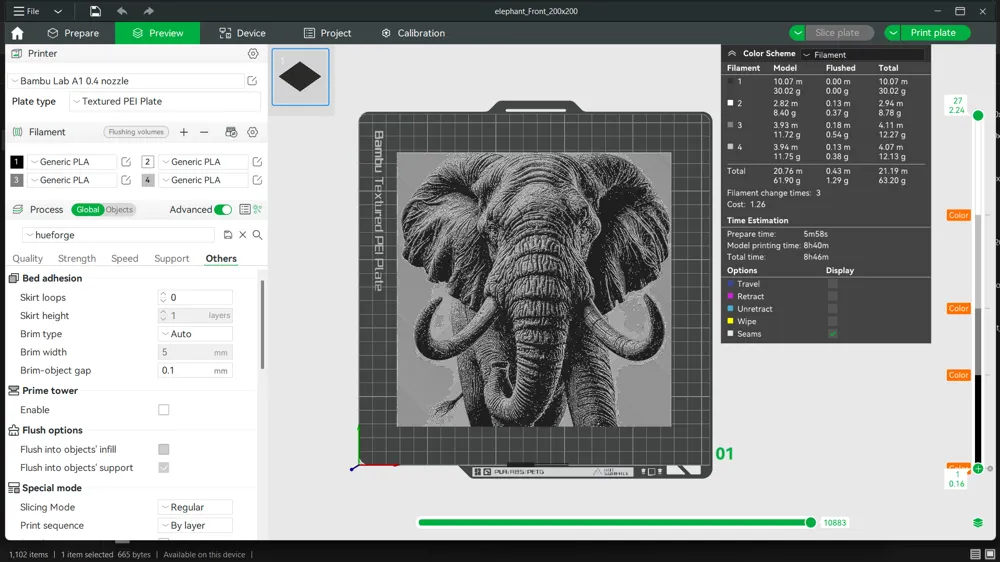Image resolution: width=1000 pixels, height=562 pixels.
Task: Open printer settings gear icon
Action: (x=253, y=54)
